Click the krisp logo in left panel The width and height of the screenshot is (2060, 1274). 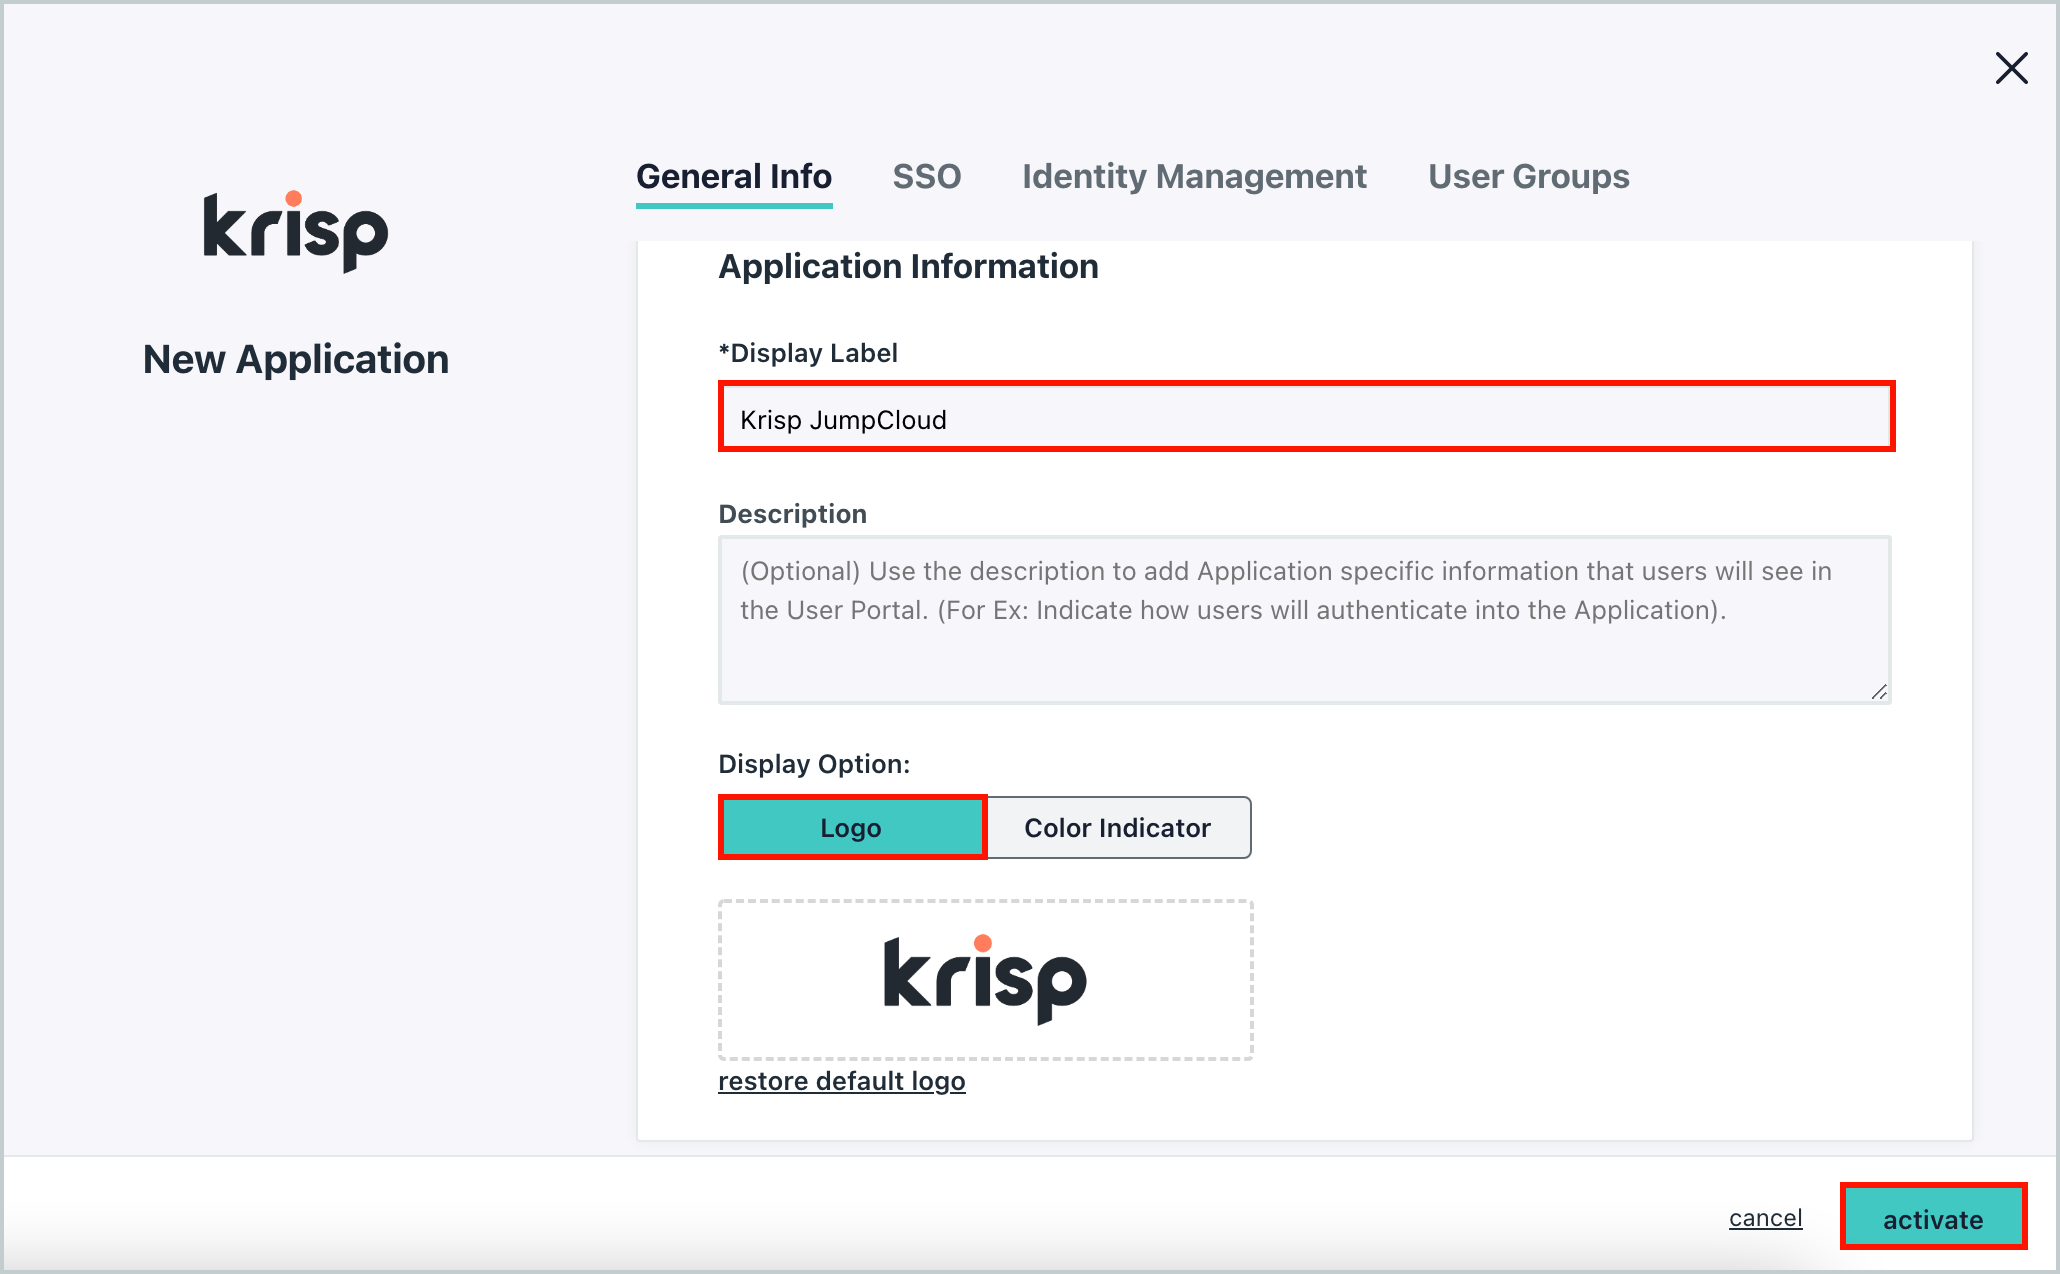(x=296, y=231)
